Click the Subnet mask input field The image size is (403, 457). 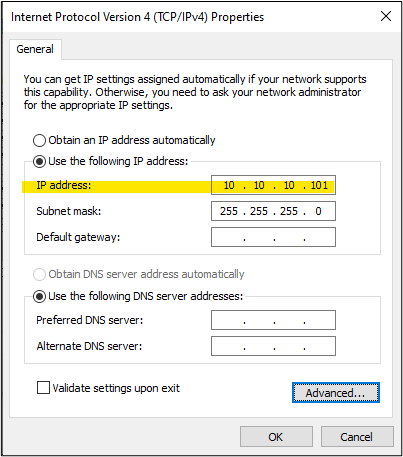(273, 211)
